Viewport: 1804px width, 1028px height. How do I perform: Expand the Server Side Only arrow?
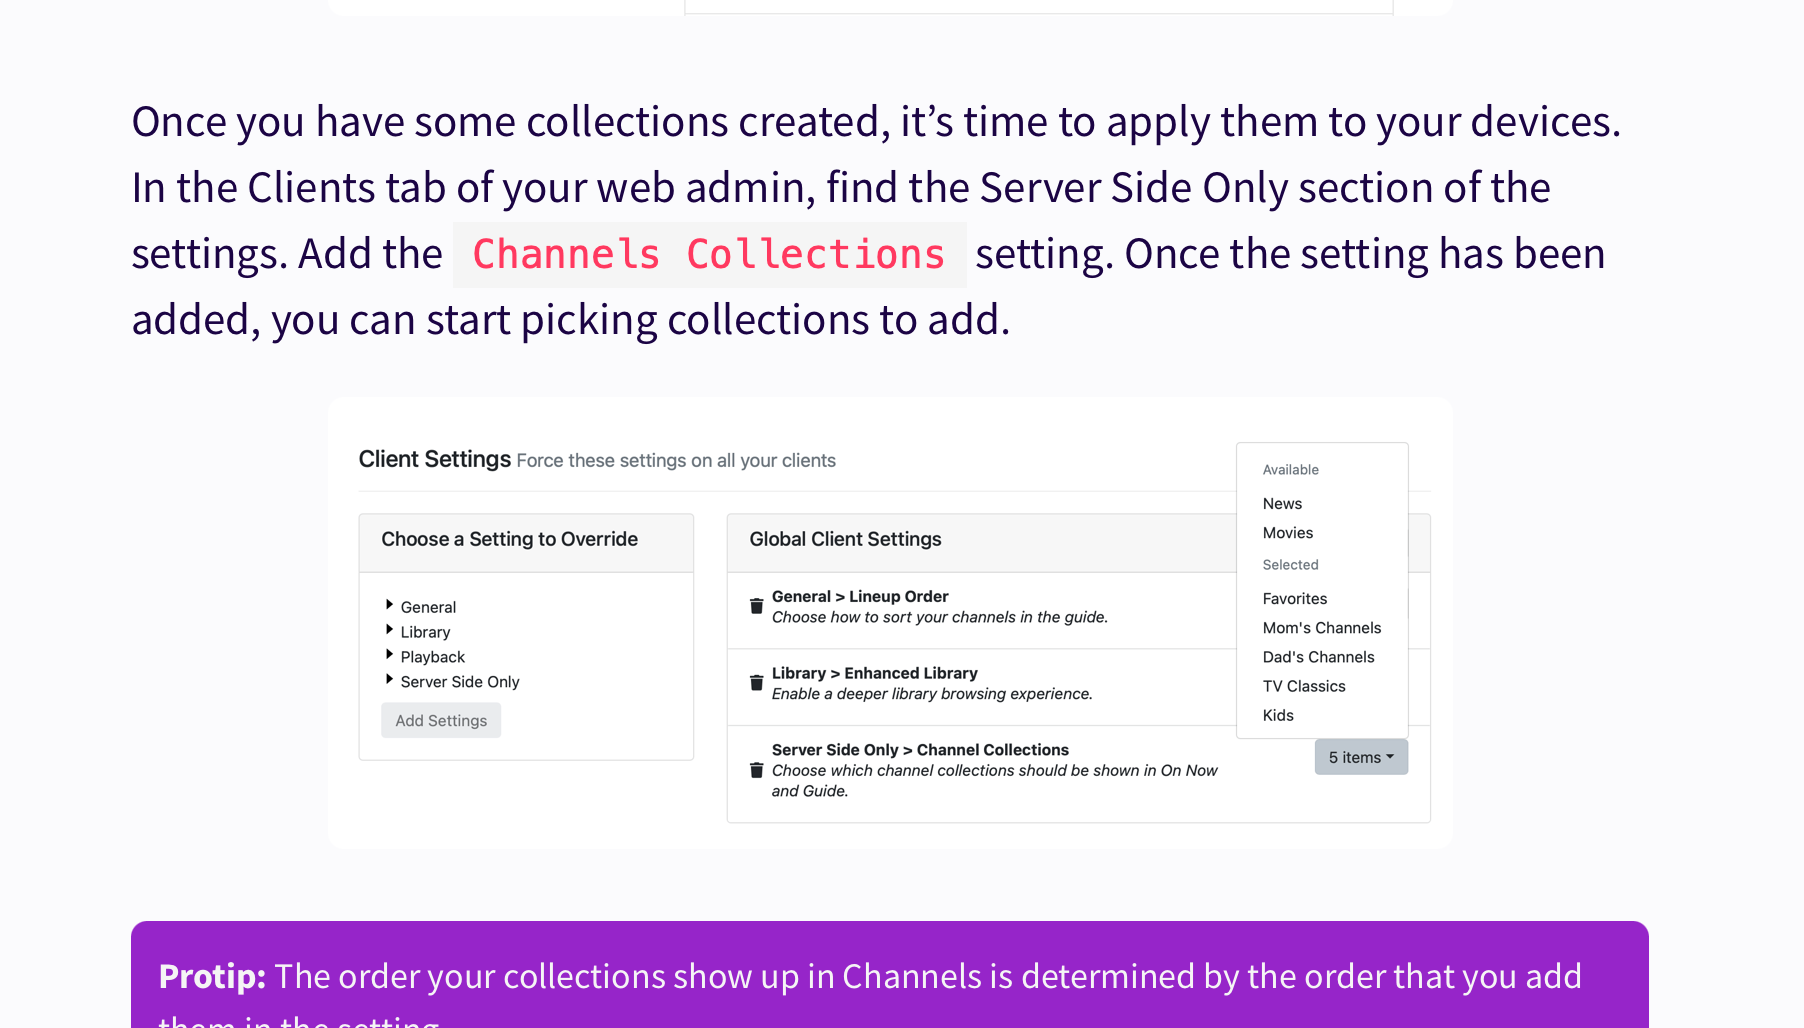click(389, 680)
